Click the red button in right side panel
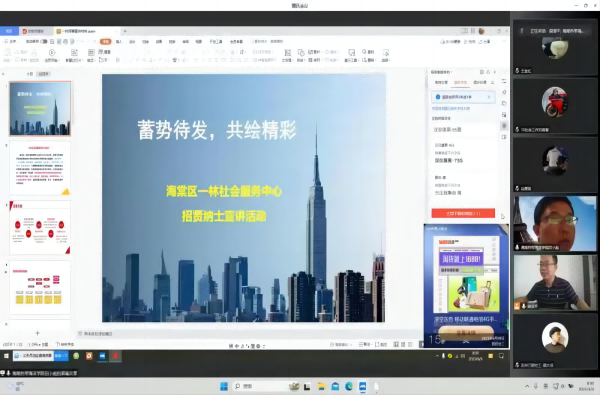 463,213
